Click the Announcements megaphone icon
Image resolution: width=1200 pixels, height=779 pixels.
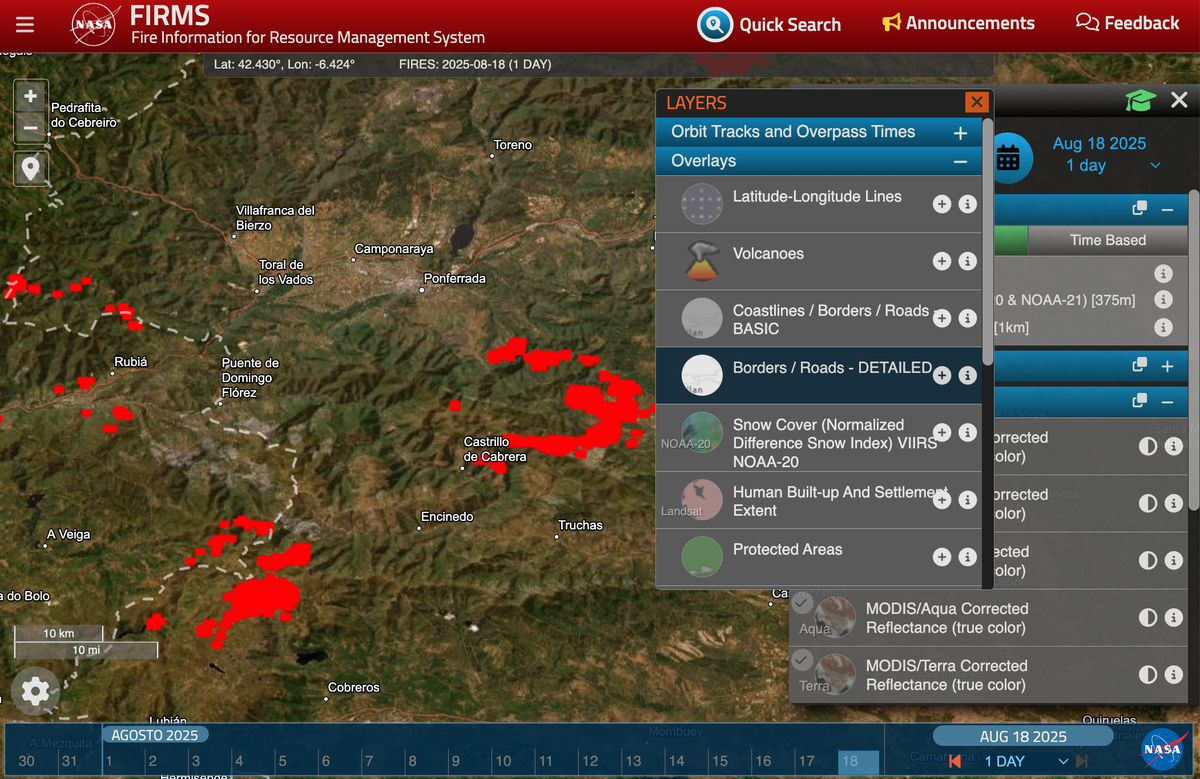coord(893,22)
